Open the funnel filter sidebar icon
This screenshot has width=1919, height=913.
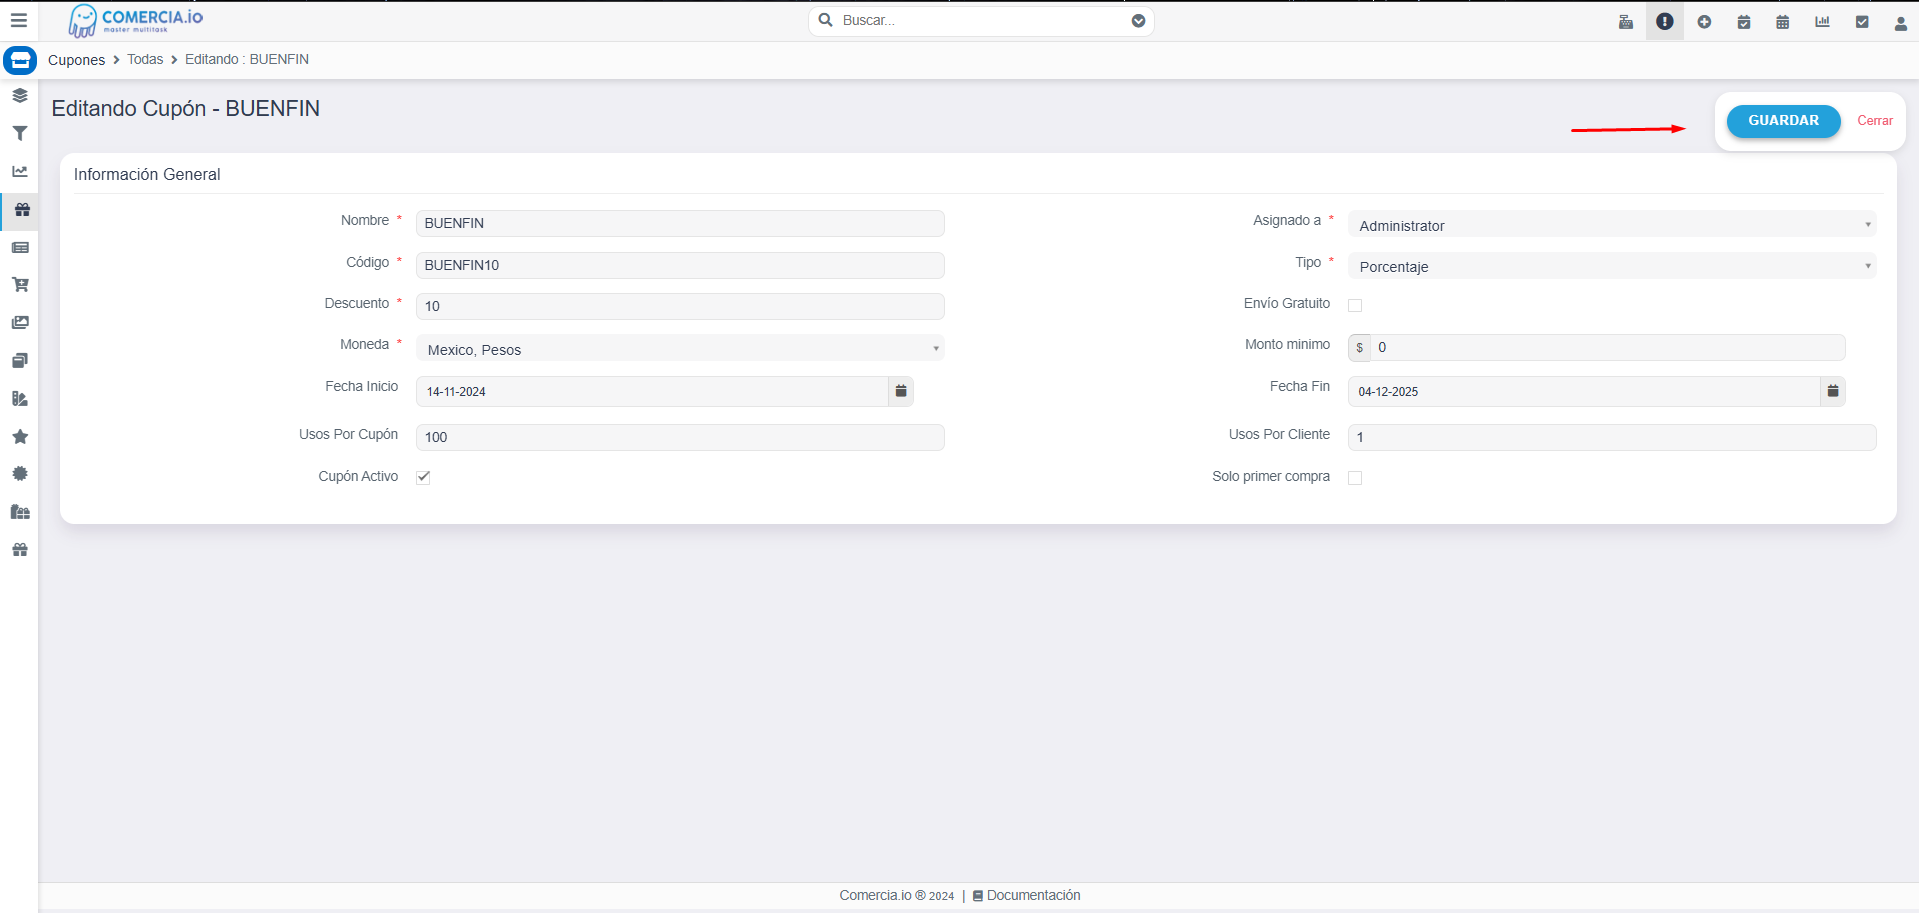click(20, 134)
